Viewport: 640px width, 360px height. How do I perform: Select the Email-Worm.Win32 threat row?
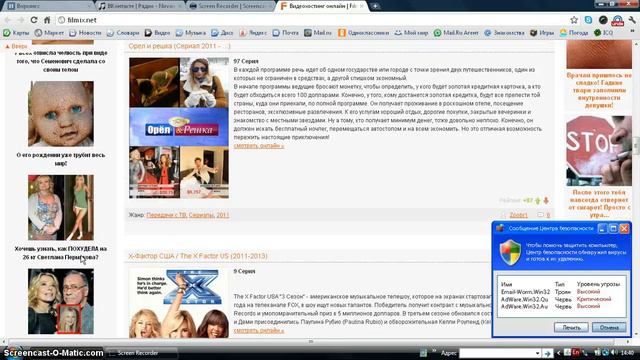(561, 292)
